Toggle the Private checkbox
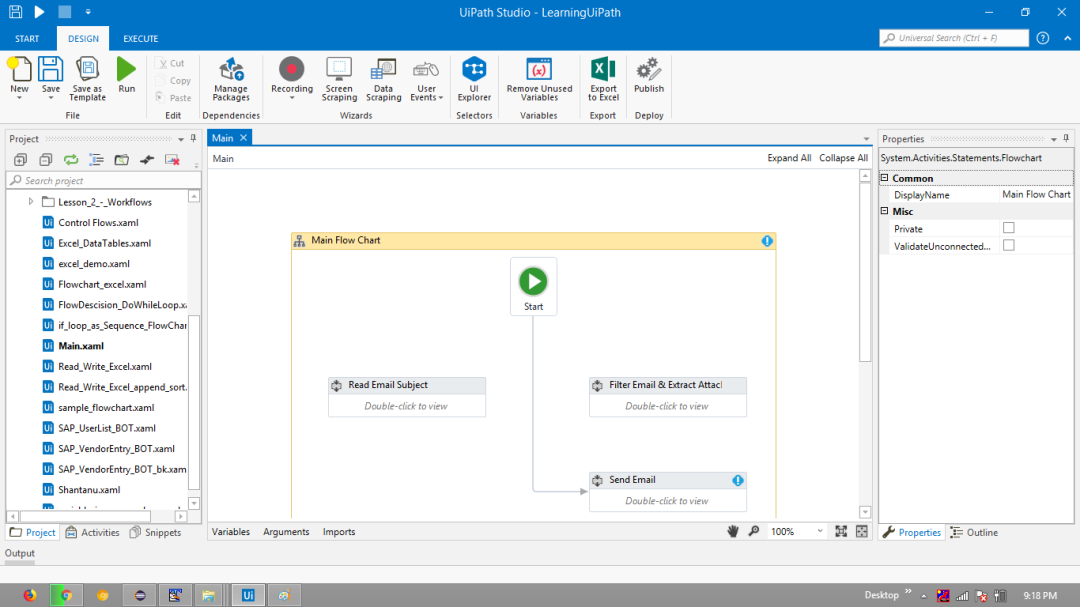1080x607 pixels. click(x=1008, y=228)
